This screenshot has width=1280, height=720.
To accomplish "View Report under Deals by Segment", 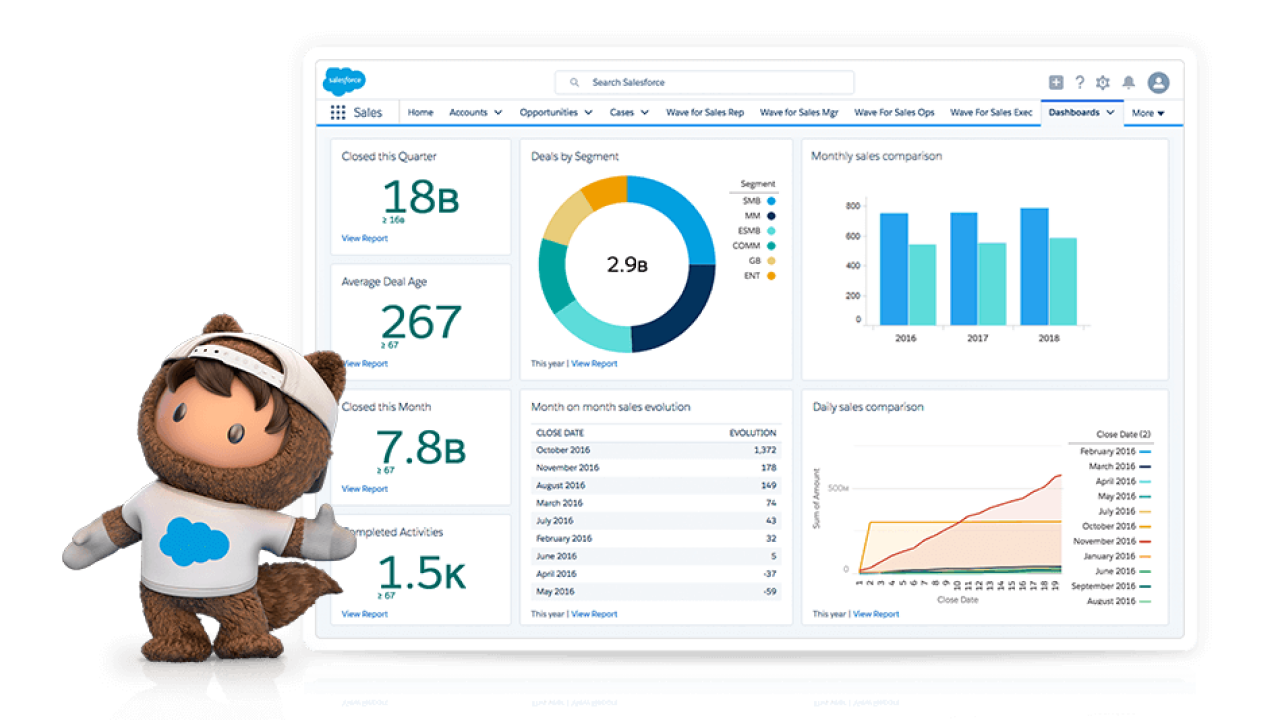I will coord(594,364).
